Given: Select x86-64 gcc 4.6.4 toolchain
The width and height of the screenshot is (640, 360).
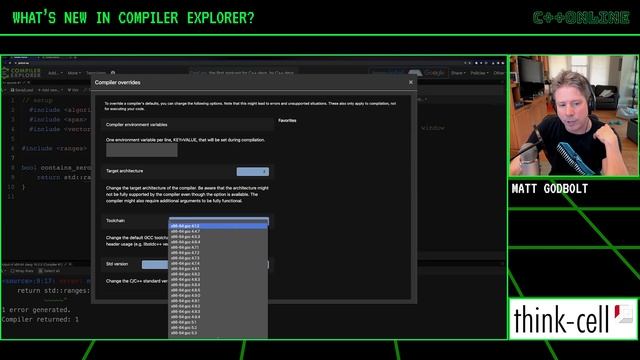Looking at the screenshot, I should (x=218, y=242).
